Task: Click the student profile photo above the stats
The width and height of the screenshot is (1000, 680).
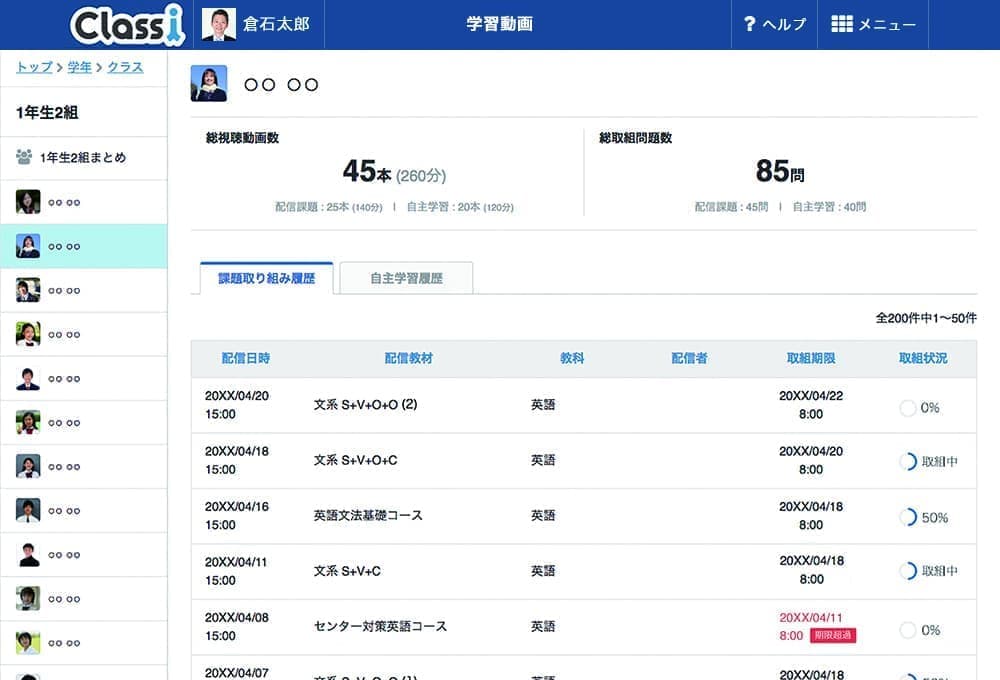Action: point(211,83)
